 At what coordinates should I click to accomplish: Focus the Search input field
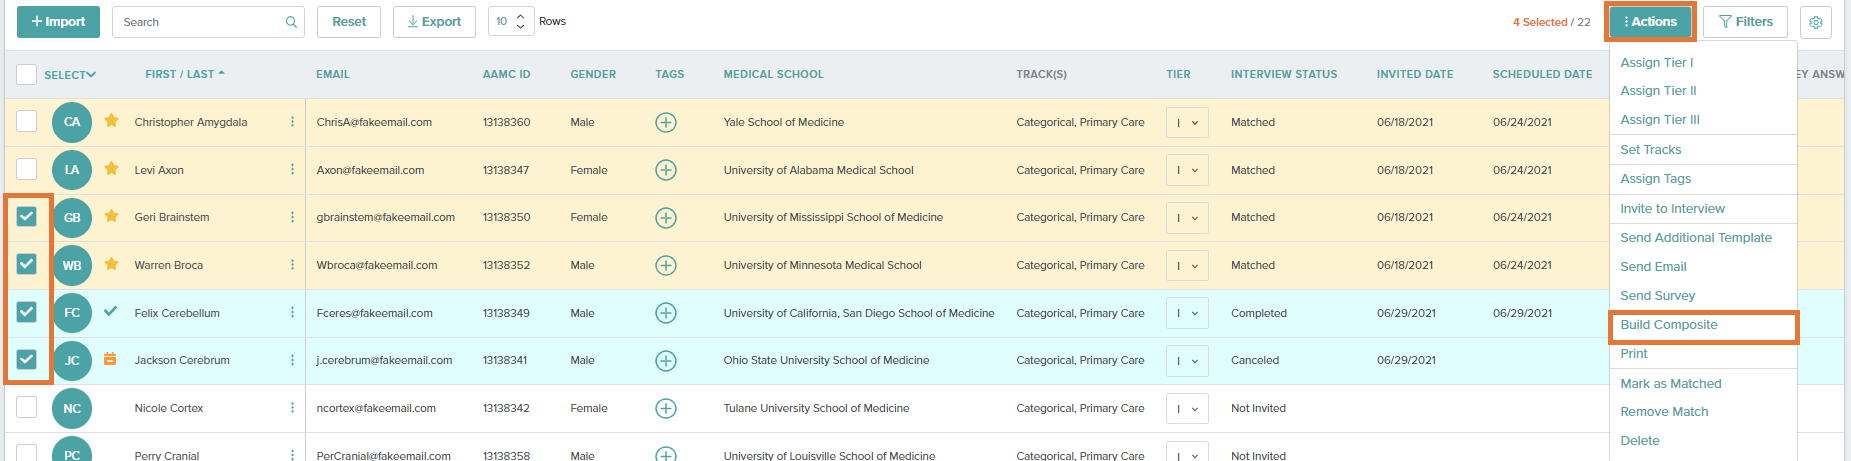pyautogui.click(x=199, y=22)
